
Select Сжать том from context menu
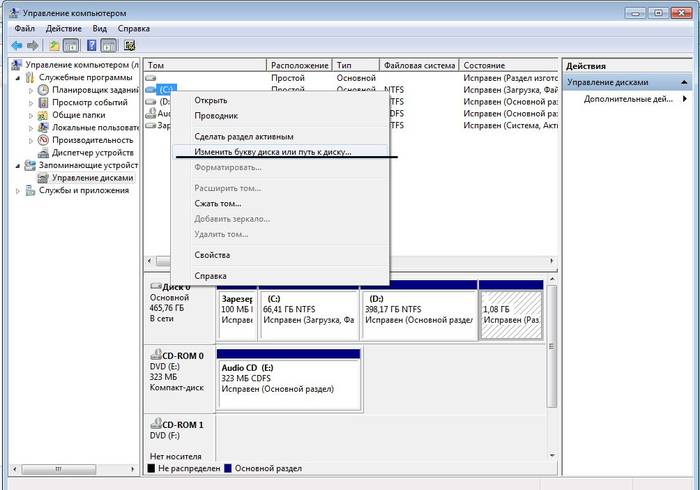[219, 203]
